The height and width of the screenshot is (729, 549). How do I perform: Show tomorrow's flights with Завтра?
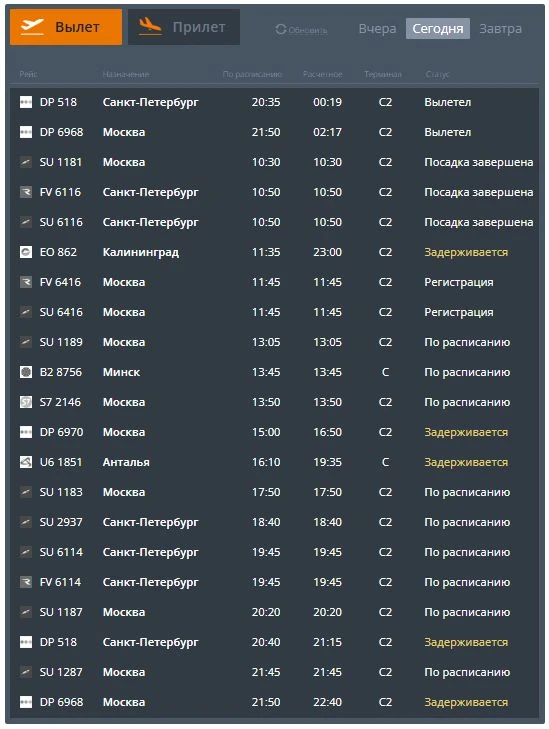pyautogui.click(x=500, y=29)
